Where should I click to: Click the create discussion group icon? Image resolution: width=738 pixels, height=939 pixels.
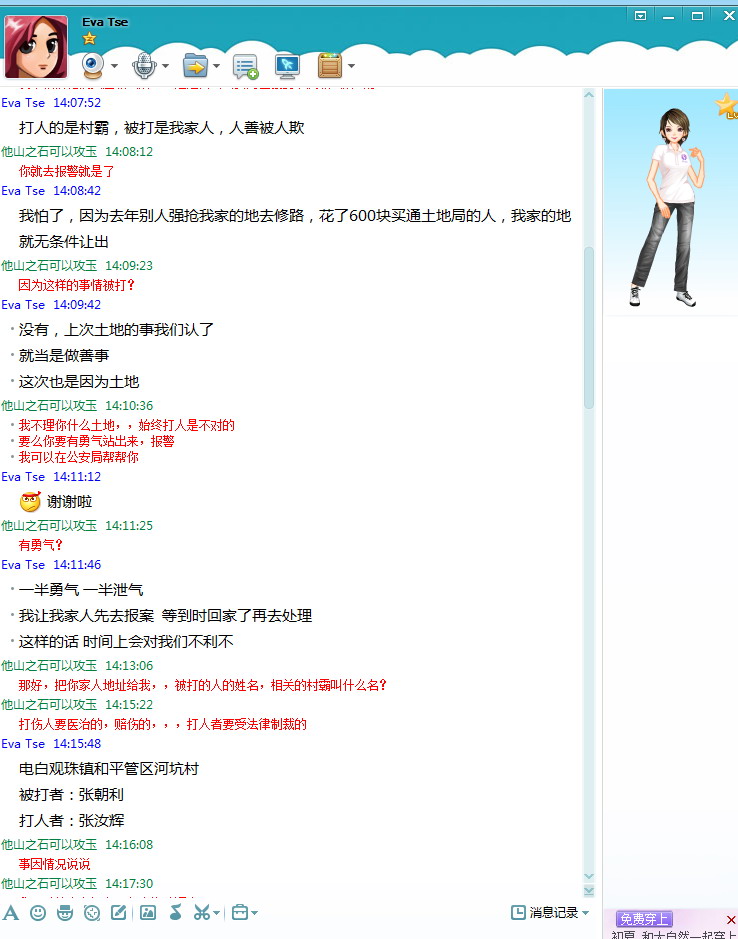[245, 67]
